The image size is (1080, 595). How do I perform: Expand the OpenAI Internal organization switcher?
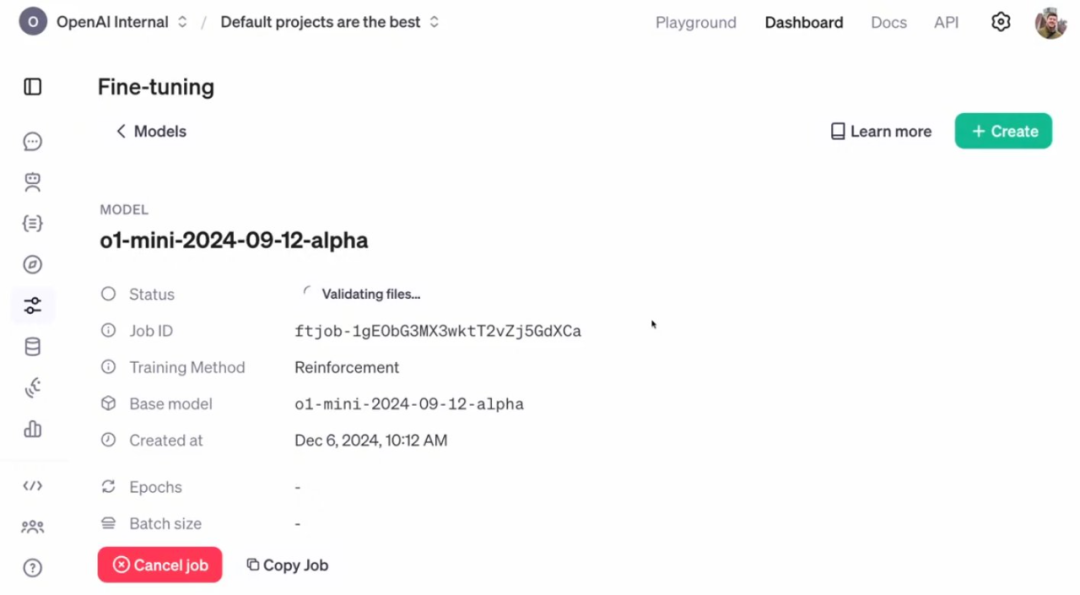click(x=121, y=22)
